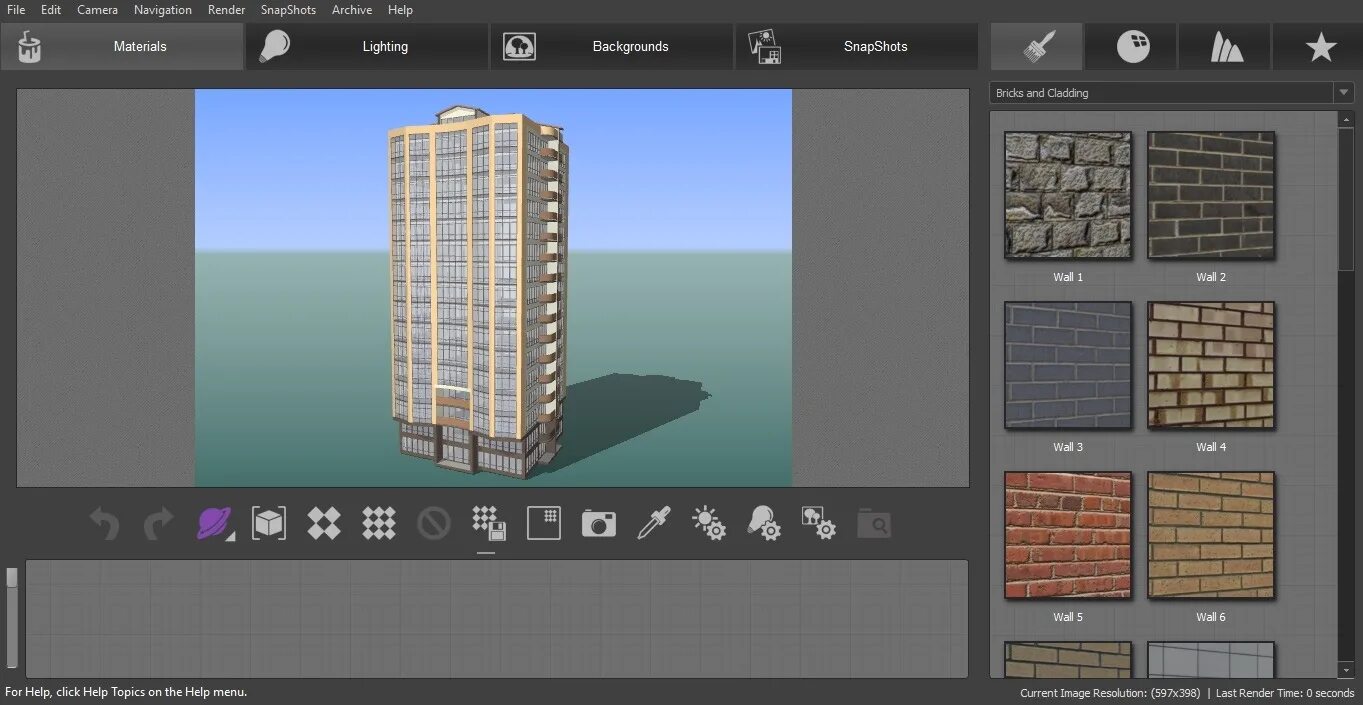Select the dense diamond grid render icon
This screenshot has width=1363, height=705.
click(x=379, y=523)
